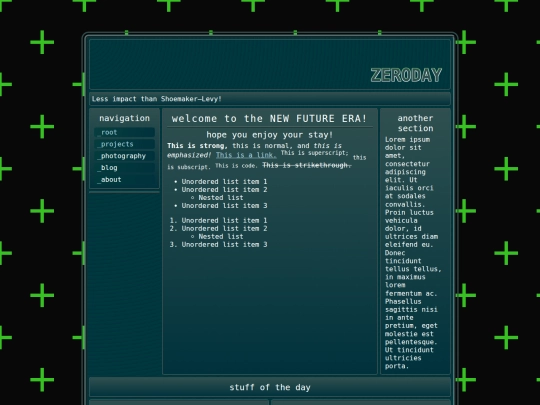Screen dimensions: 540x405
Task: Click the 'This is strikethrough.' text
Action: 307,165
